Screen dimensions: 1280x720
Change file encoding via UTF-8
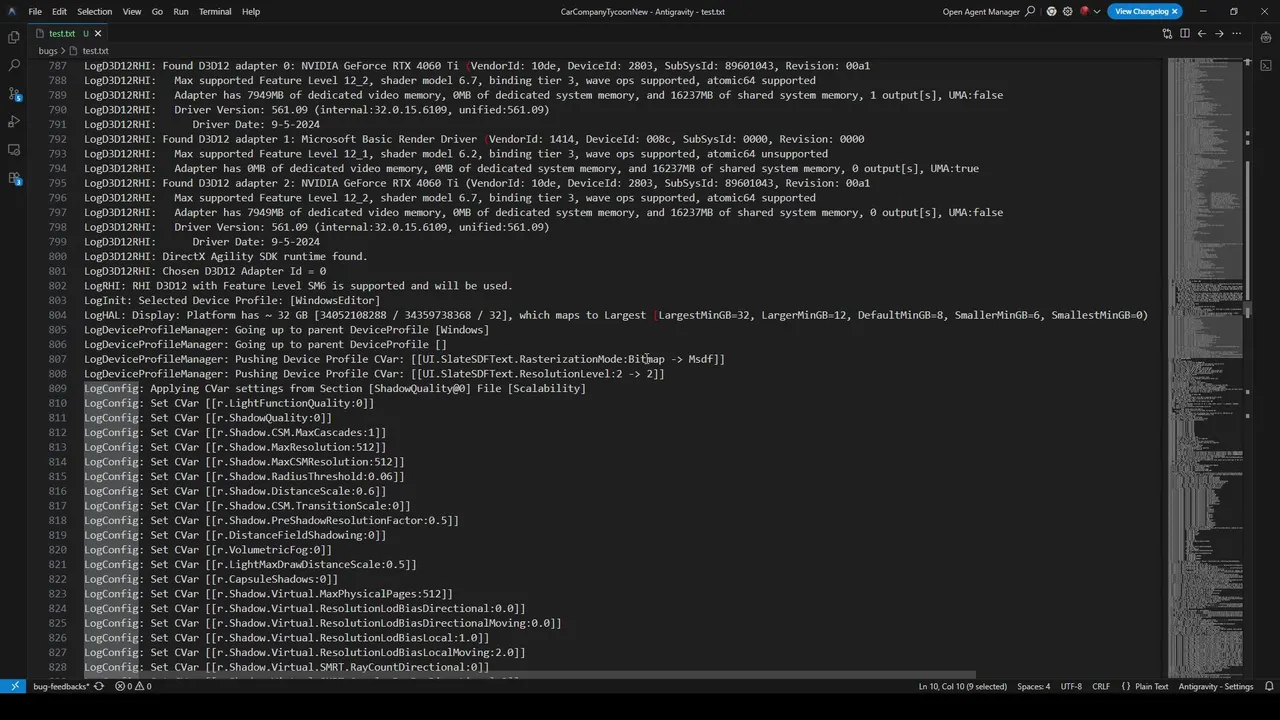point(1071,686)
